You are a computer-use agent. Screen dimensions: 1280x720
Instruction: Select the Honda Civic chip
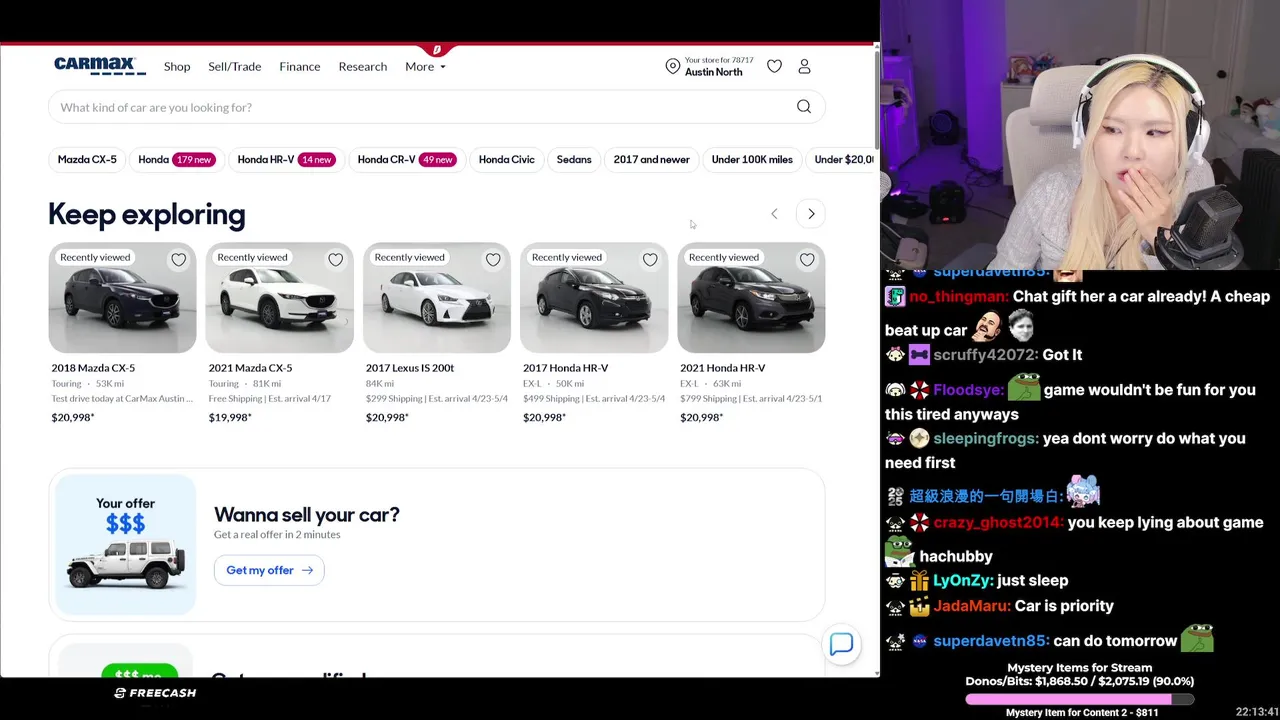click(x=507, y=159)
